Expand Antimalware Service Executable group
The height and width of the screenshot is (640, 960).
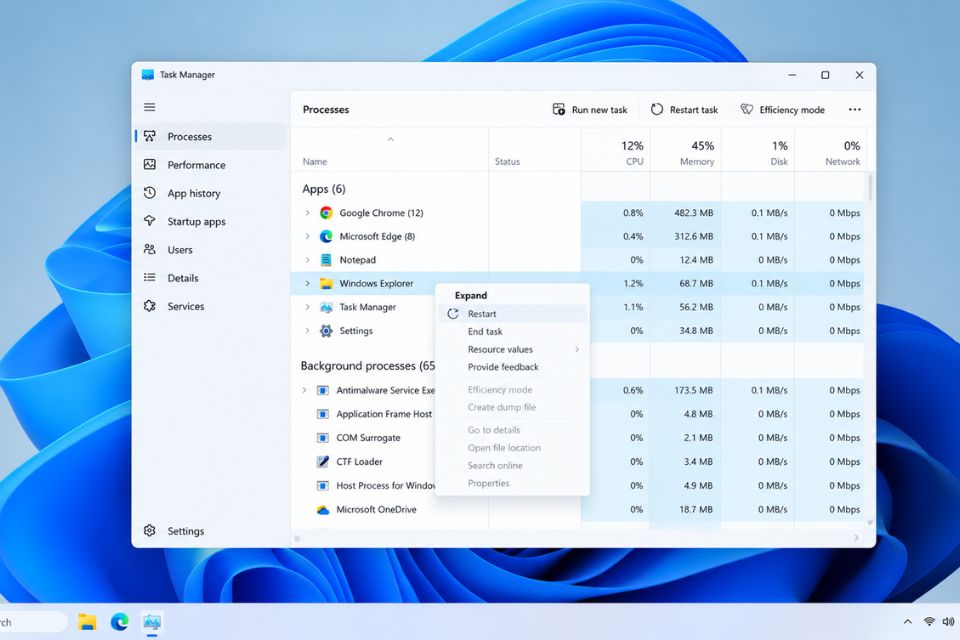pyautogui.click(x=304, y=390)
